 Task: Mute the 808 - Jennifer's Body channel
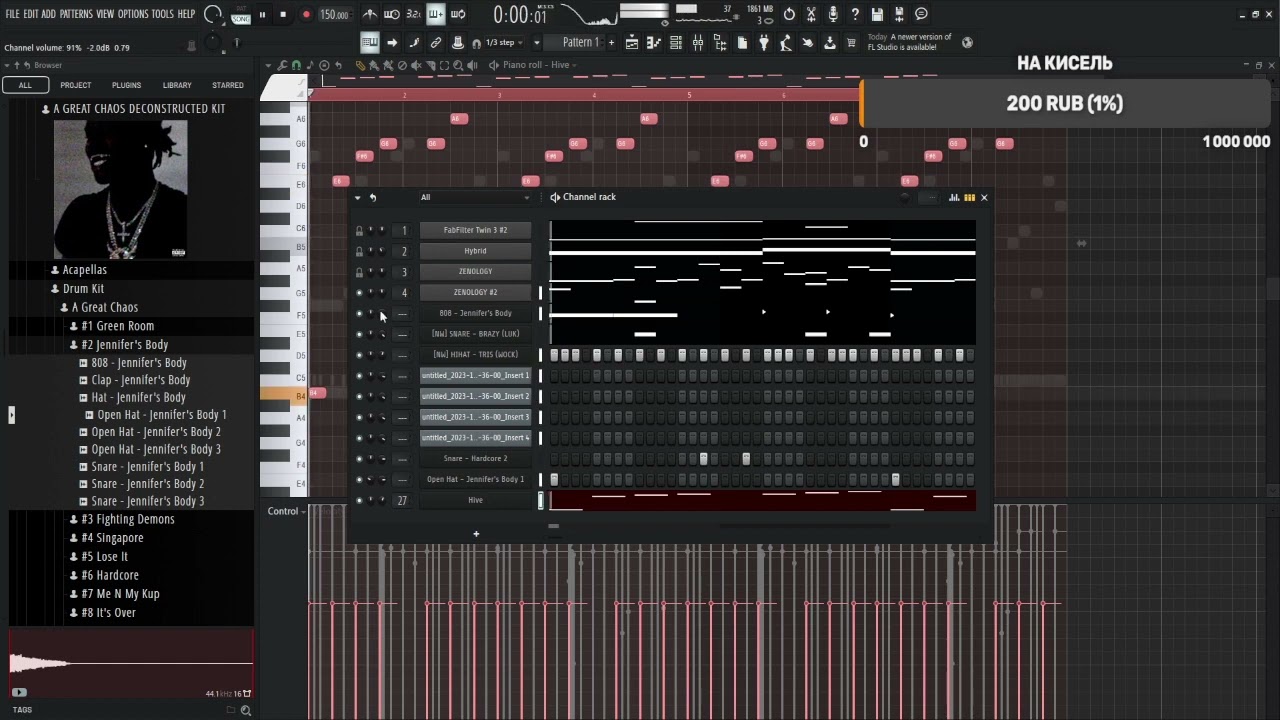click(359, 314)
